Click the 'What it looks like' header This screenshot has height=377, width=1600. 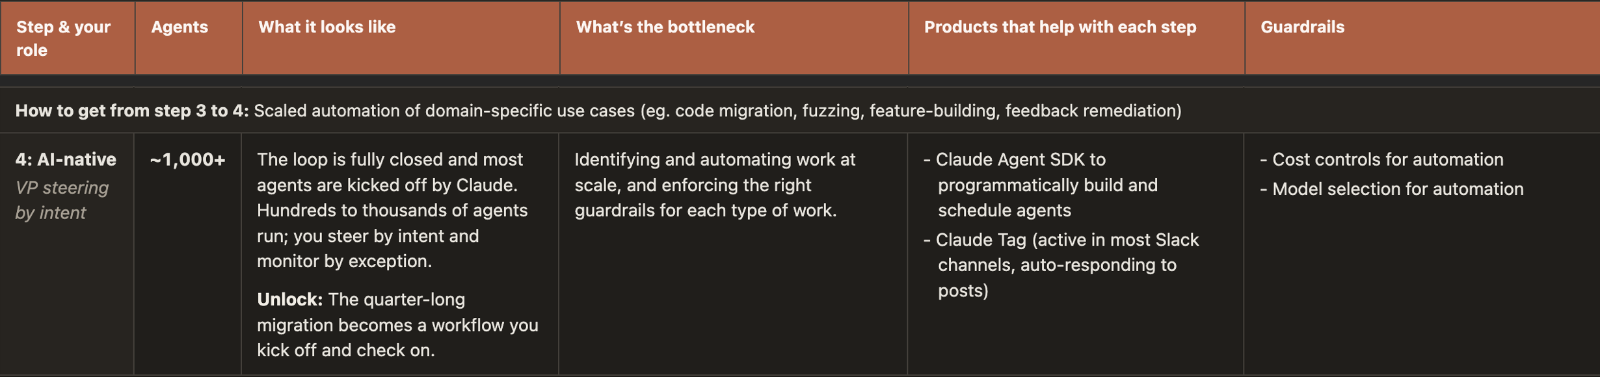tap(327, 27)
